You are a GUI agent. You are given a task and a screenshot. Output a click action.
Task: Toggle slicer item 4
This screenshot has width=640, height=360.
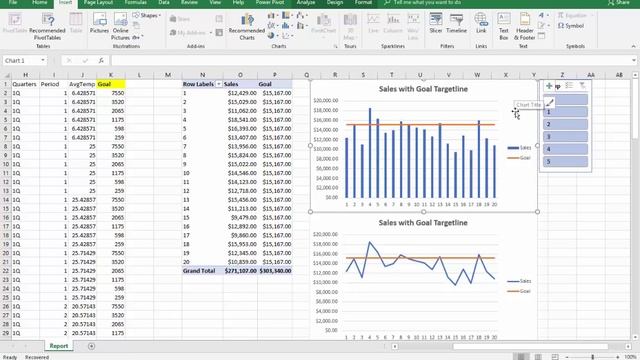tap(565, 149)
